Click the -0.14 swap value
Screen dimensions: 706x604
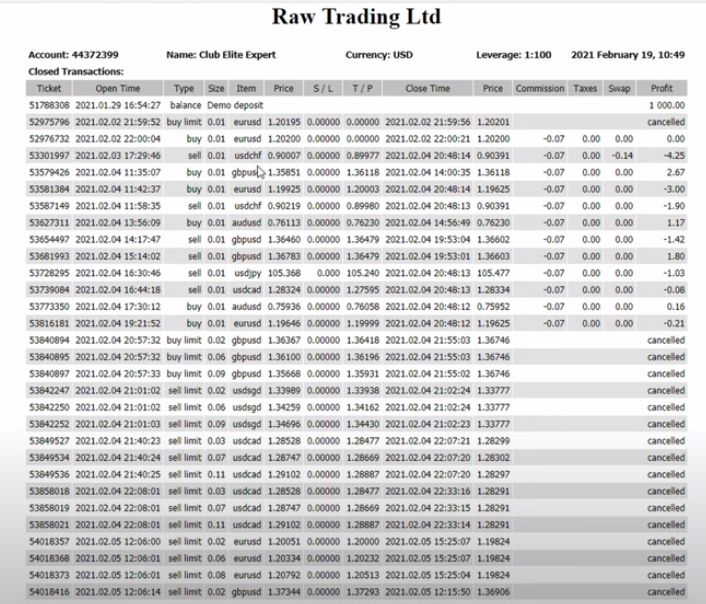pyautogui.click(x=622, y=155)
